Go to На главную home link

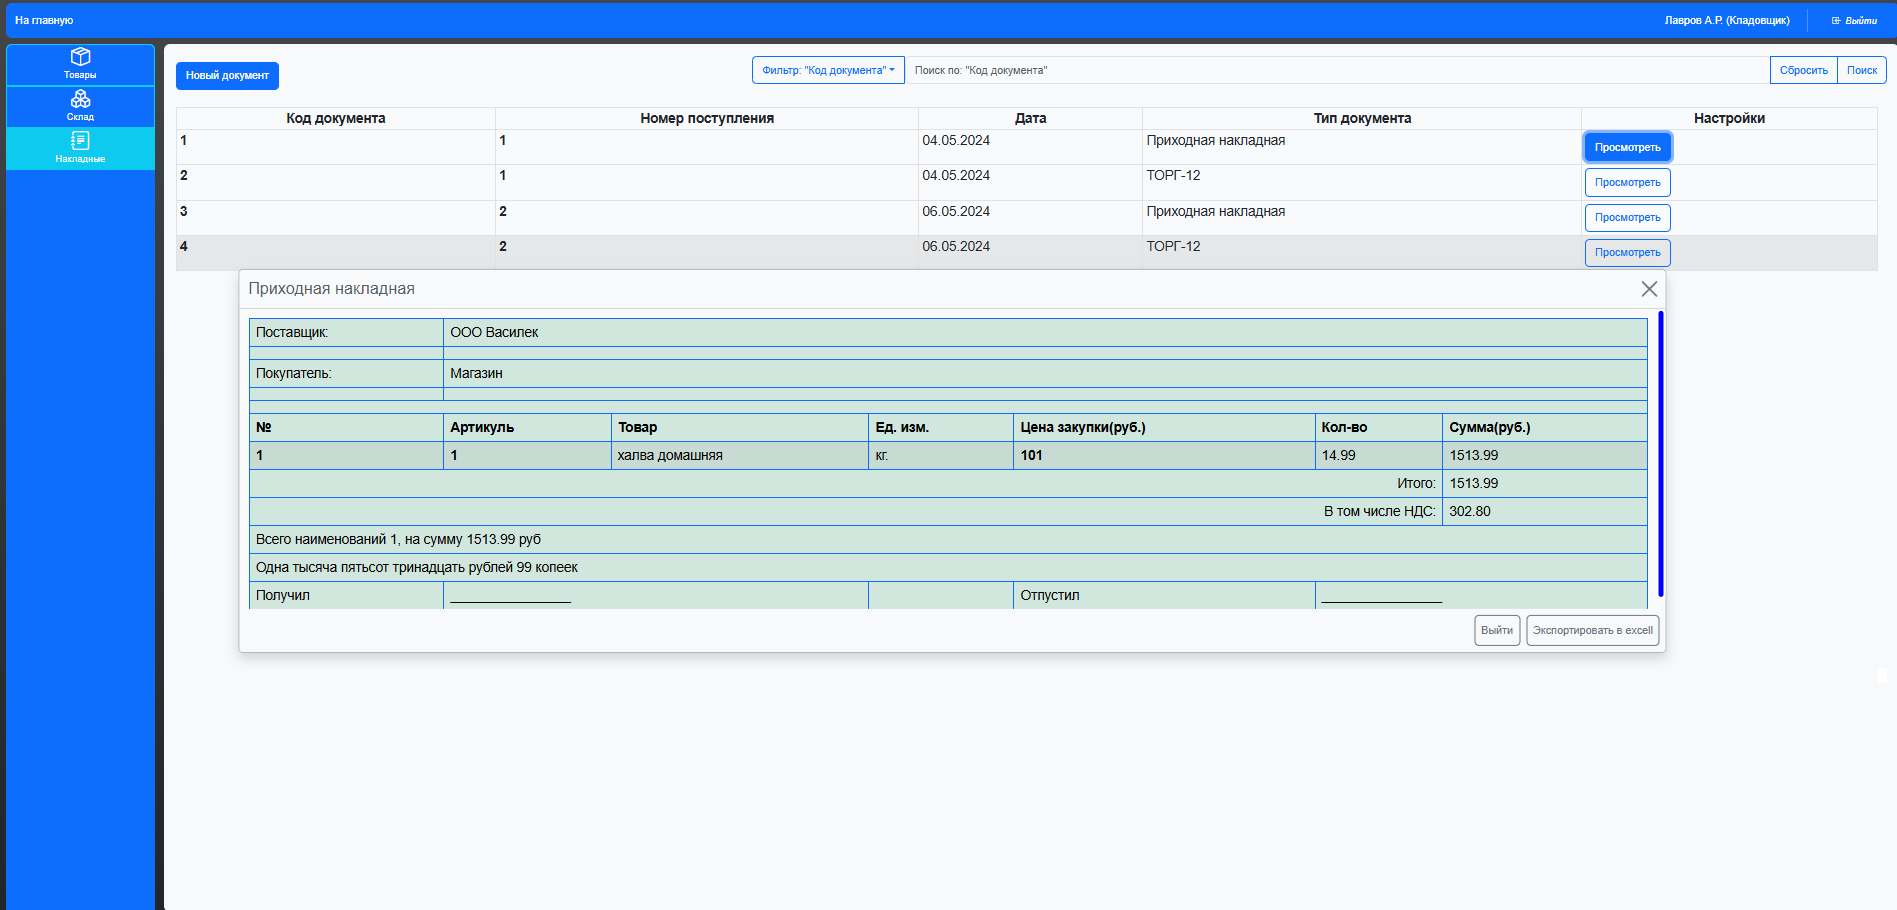(x=44, y=20)
